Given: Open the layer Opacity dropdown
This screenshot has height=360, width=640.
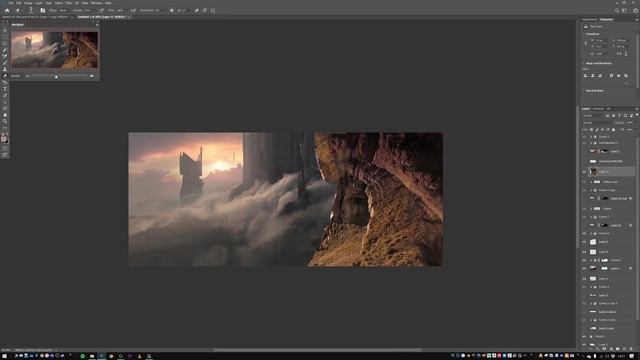Looking at the screenshot, I should click(x=630, y=123).
